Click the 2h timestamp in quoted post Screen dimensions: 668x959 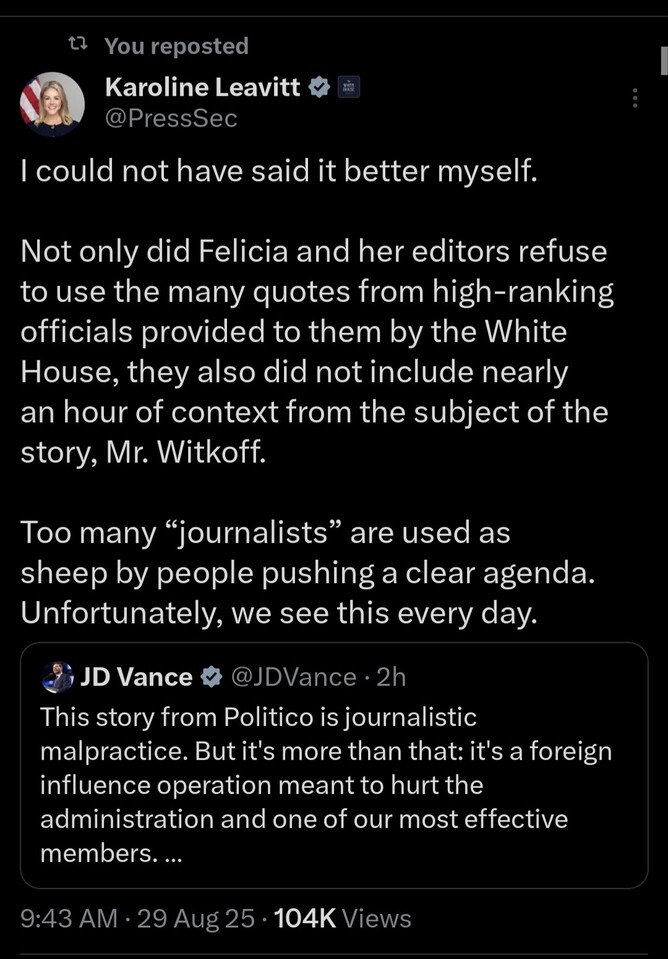point(391,677)
